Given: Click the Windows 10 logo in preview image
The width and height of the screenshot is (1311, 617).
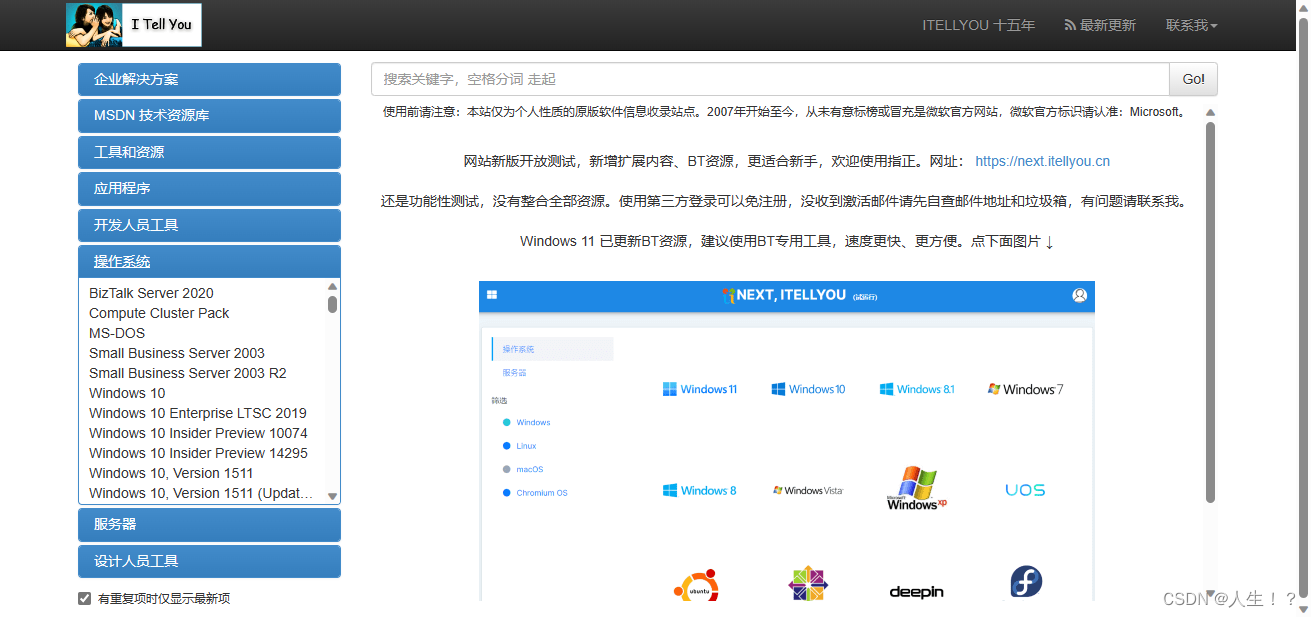Looking at the screenshot, I should (x=808, y=389).
